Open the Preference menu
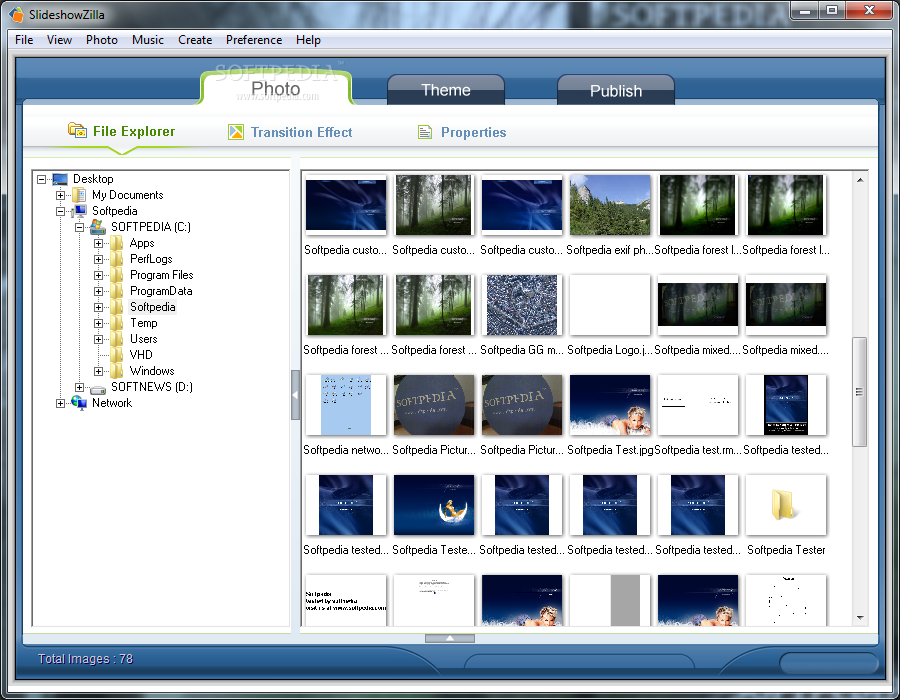This screenshot has width=900, height=700. [254, 40]
